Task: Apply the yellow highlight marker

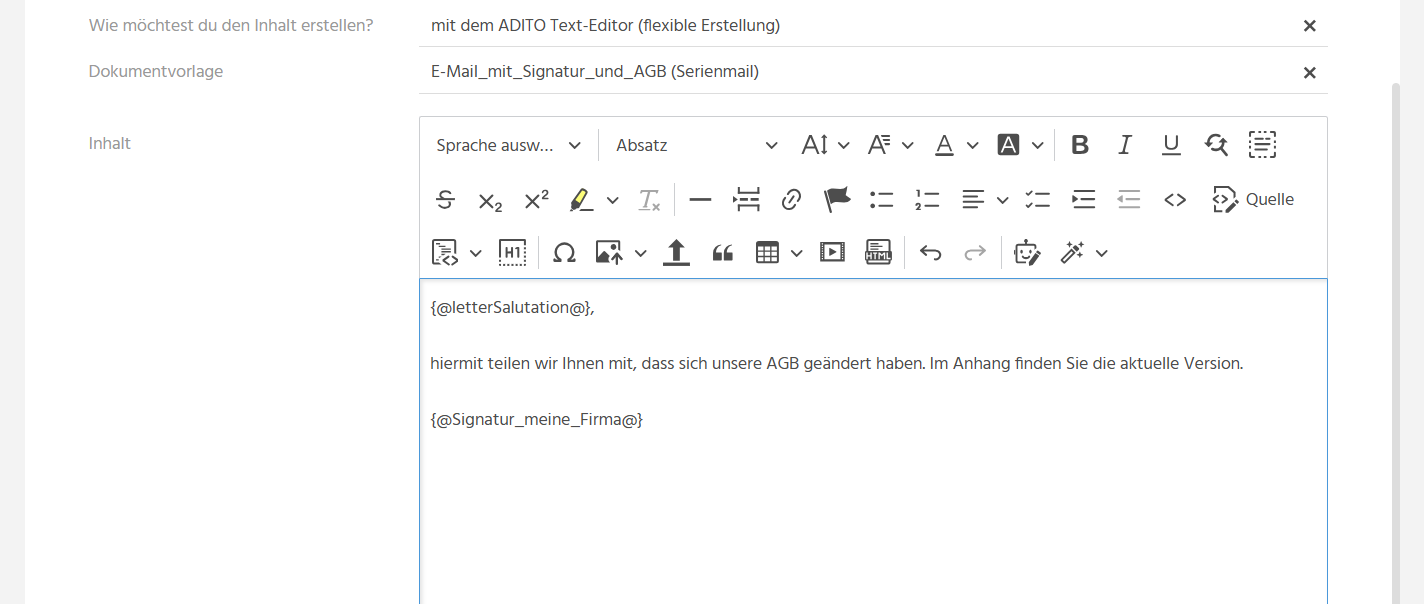Action: (x=581, y=199)
